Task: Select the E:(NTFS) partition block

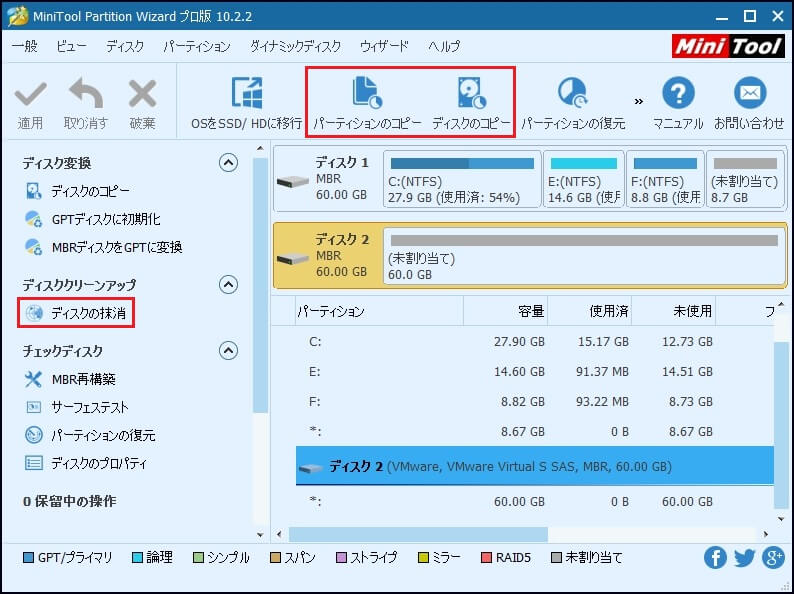Action: [584, 179]
